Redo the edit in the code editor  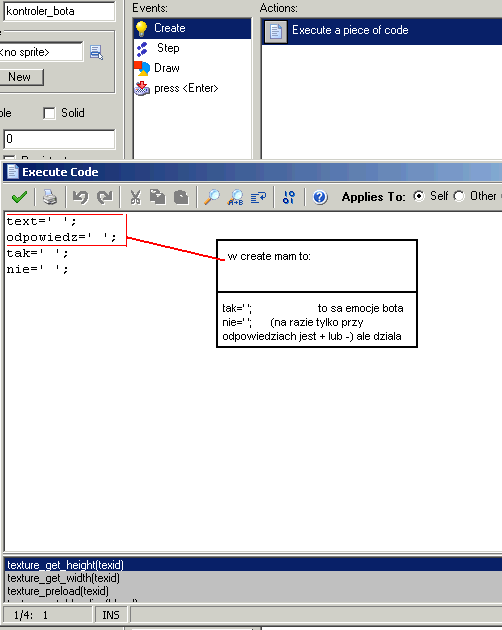click(x=105, y=197)
